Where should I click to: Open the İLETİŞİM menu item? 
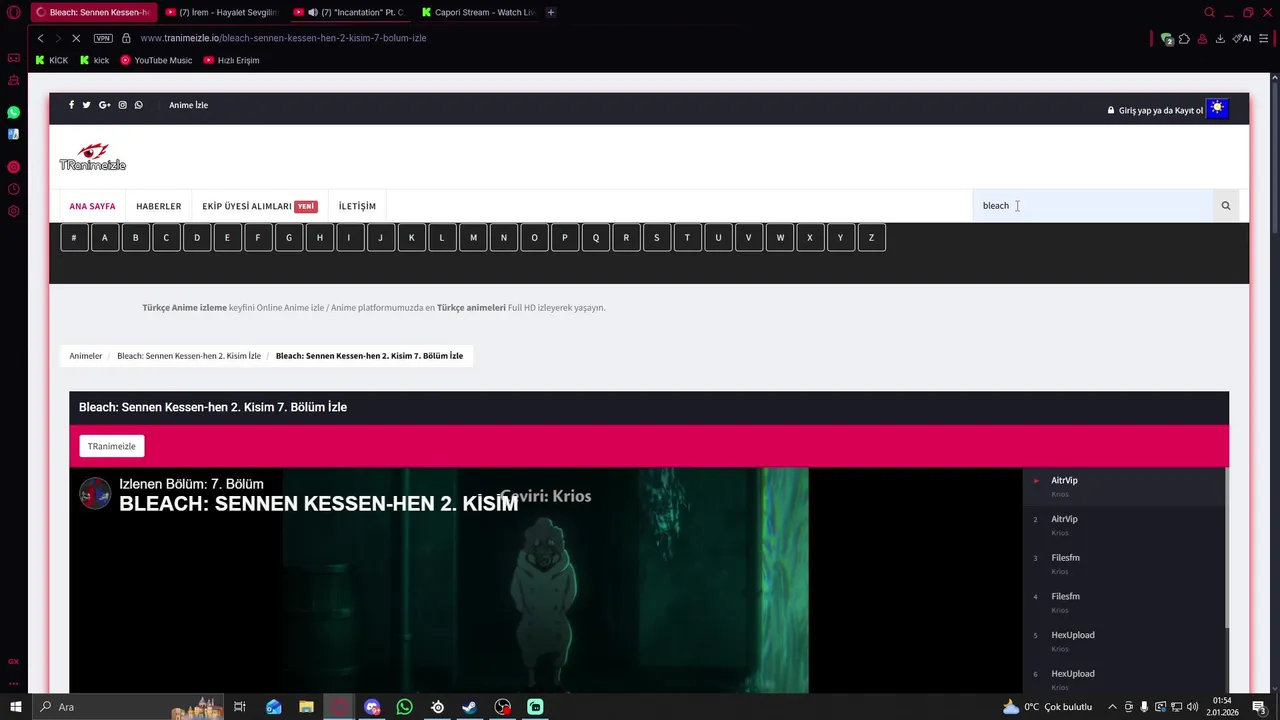pos(357,206)
